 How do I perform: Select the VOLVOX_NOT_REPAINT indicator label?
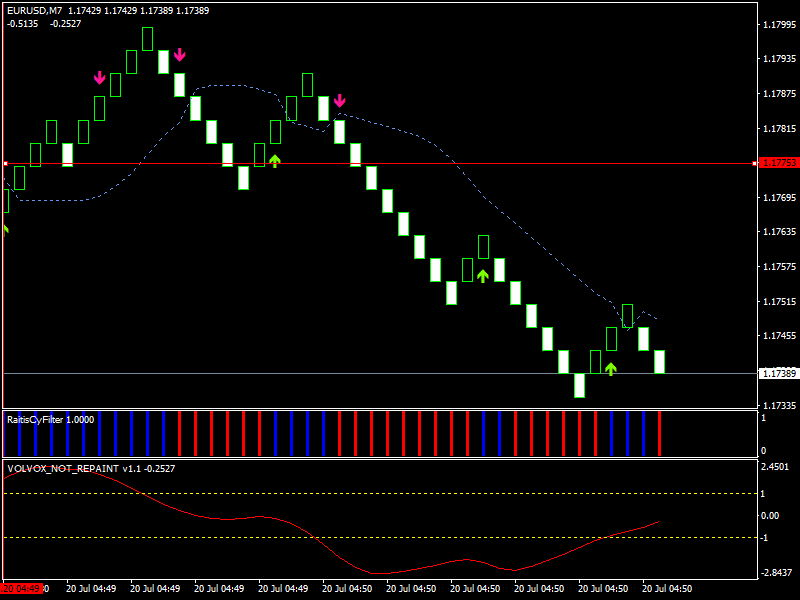62,468
